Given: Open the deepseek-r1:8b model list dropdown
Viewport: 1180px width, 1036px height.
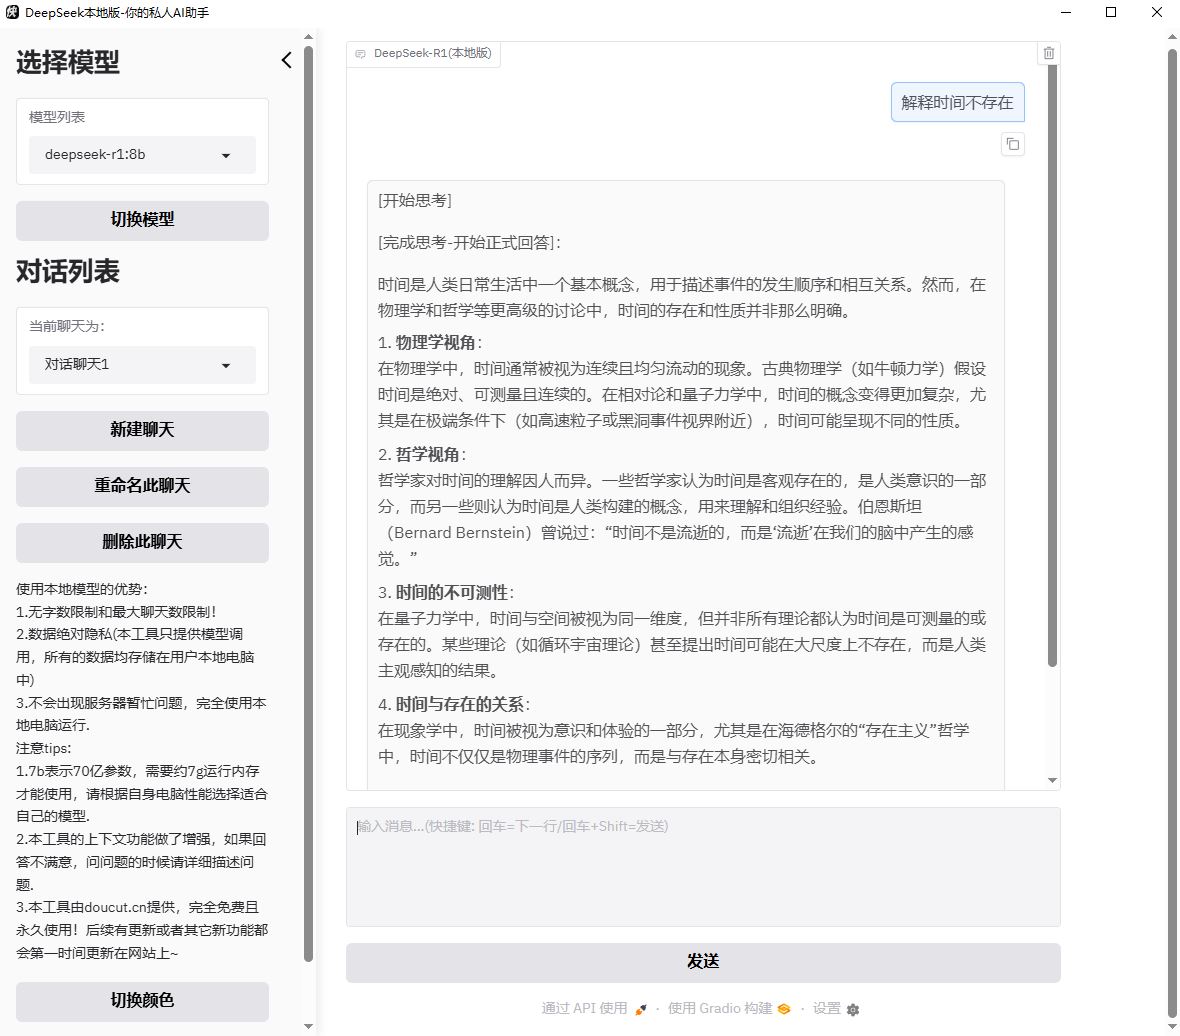Looking at the screenshot, I should click(x=142, y=155).
